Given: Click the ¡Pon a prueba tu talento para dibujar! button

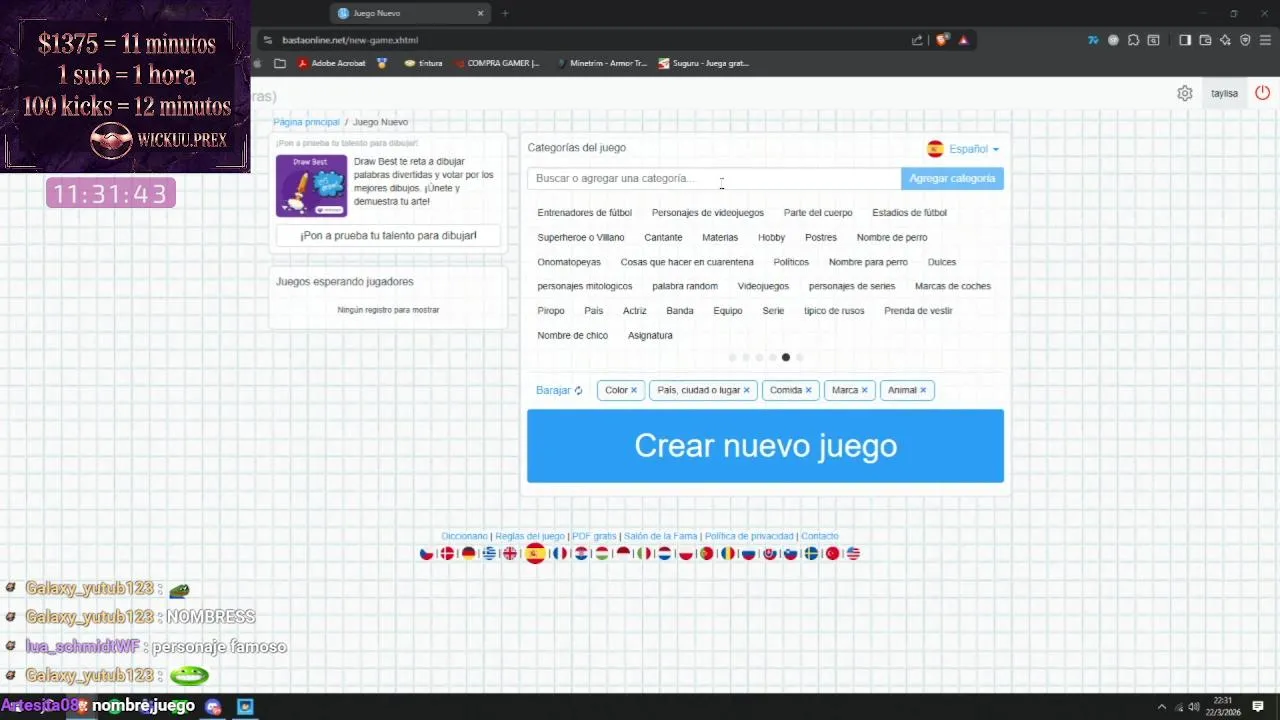Looking at the screenshot, I should click(388, 235).
